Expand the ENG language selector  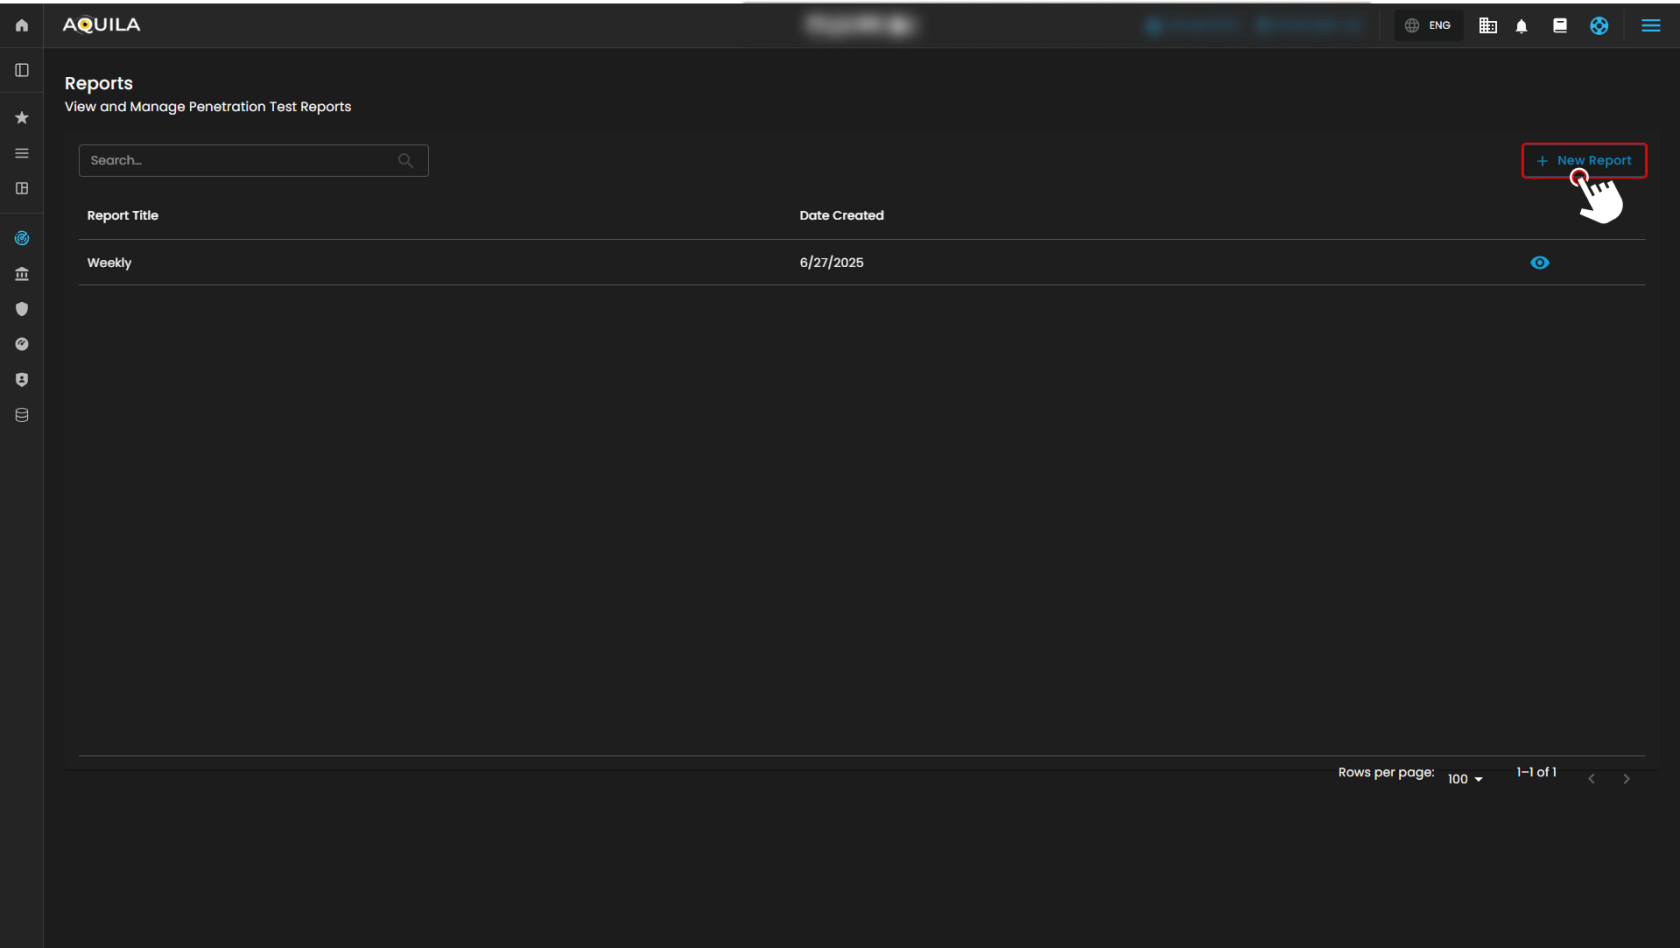click(1428, 26)
